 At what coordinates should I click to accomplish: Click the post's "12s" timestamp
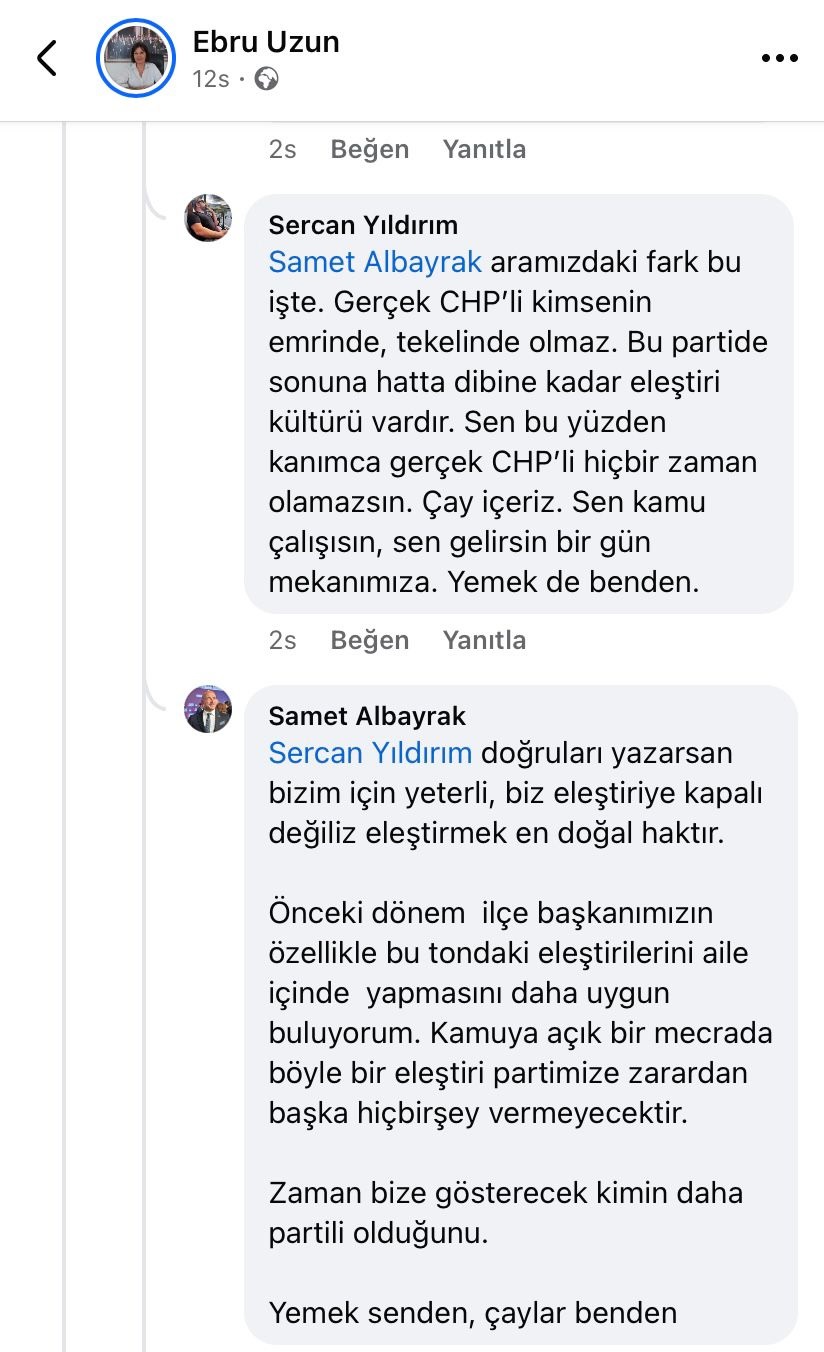(x=211, y=79)
